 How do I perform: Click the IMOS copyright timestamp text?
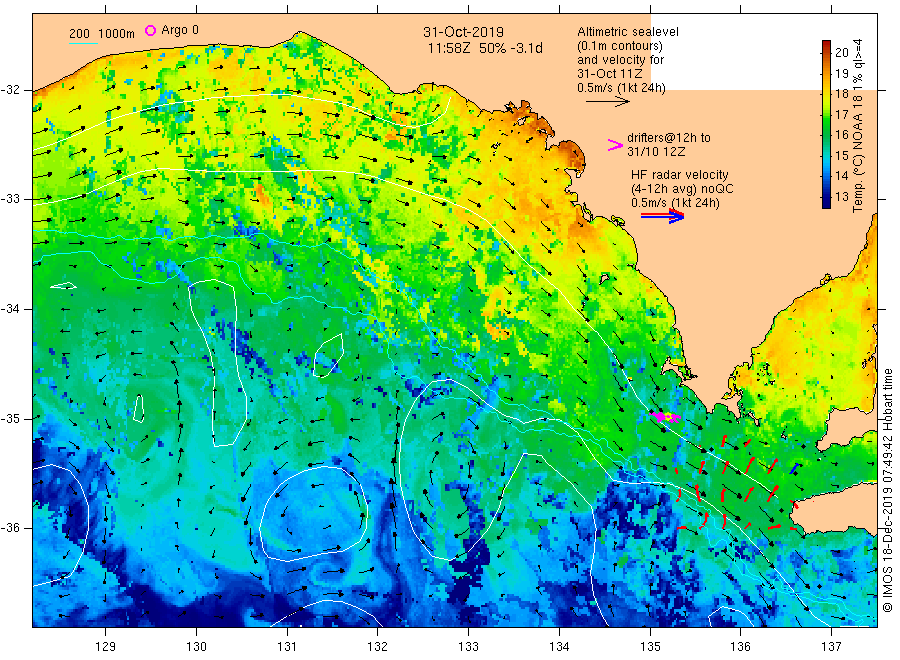click(888, 491)
